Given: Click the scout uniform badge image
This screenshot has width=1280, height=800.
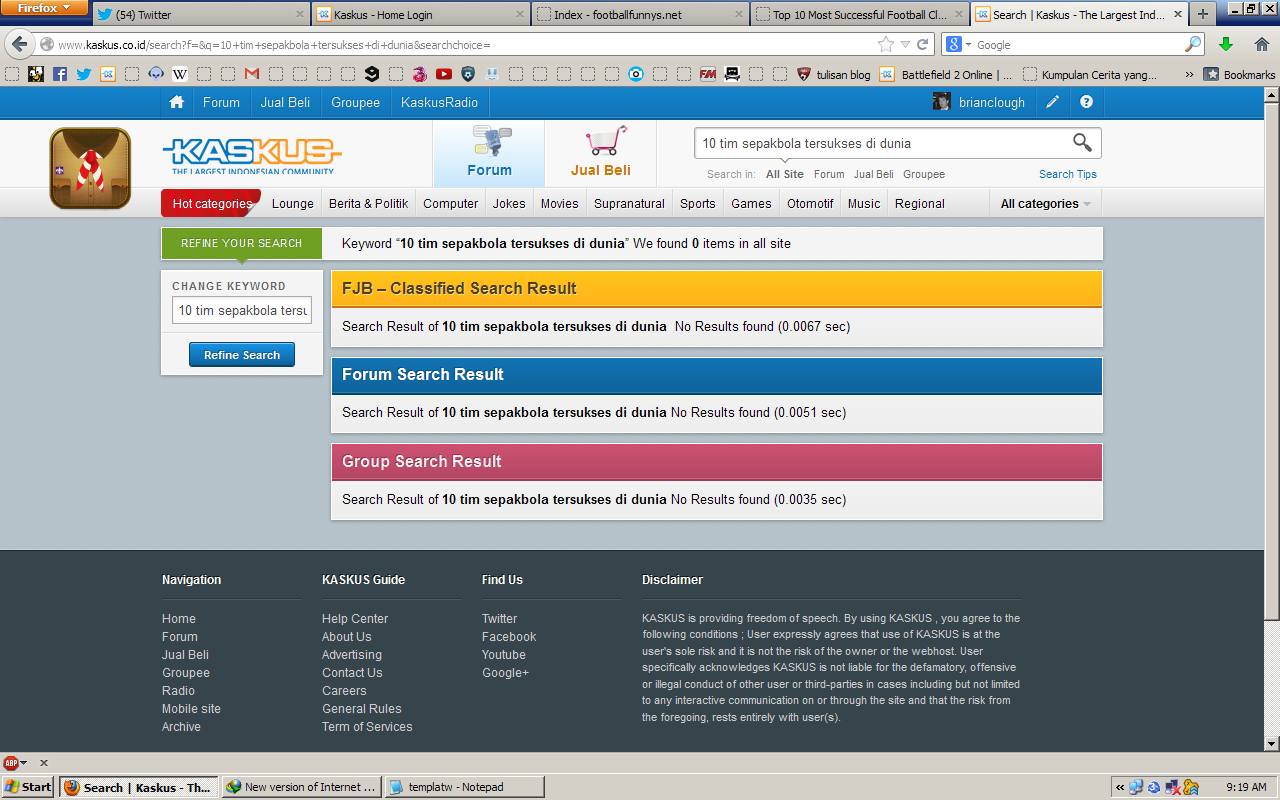Looking at the screenshot, I should coord(90,168).
